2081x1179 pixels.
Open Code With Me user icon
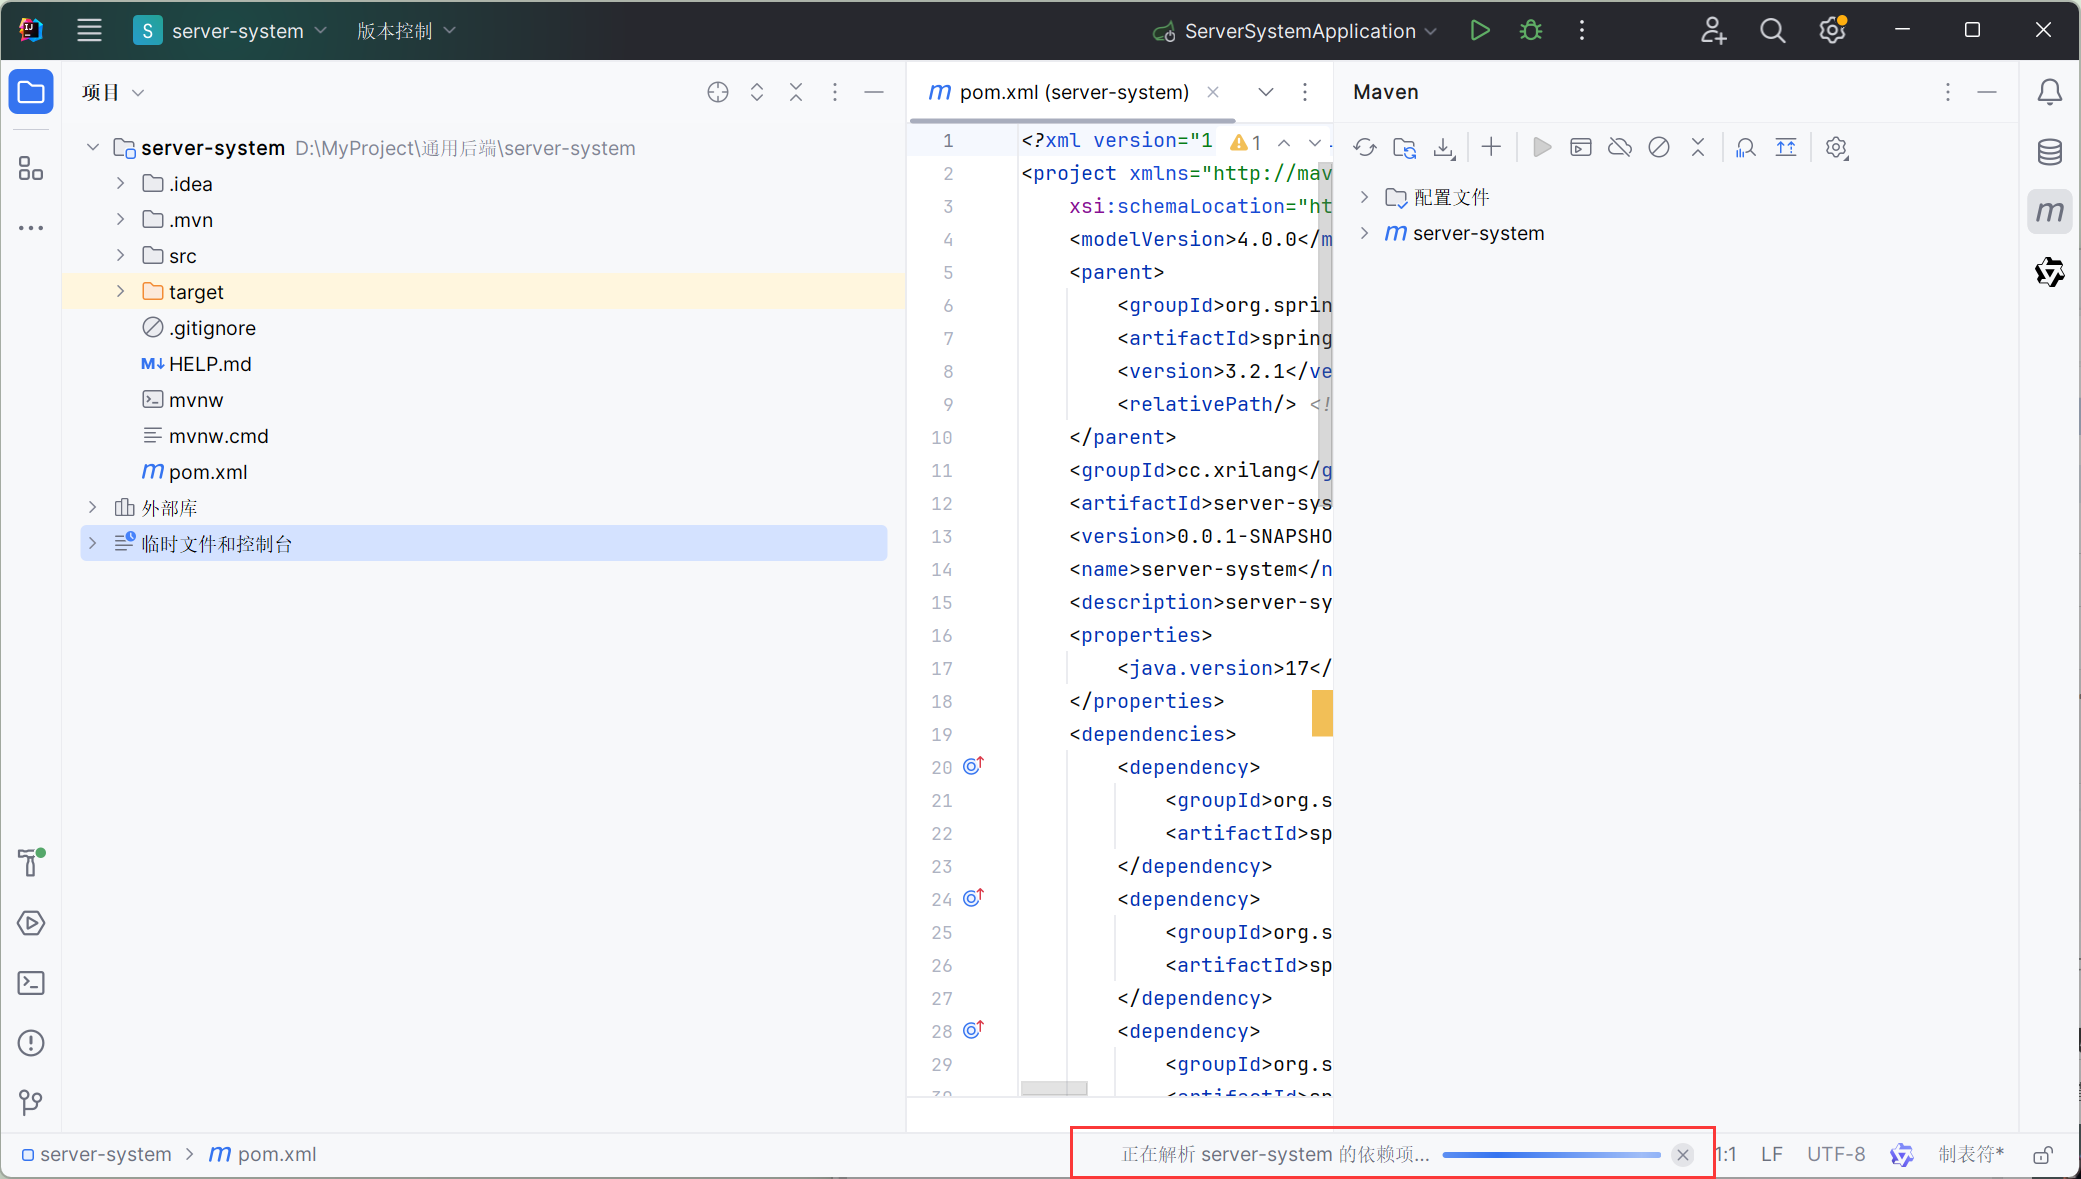coord(1713,30)
